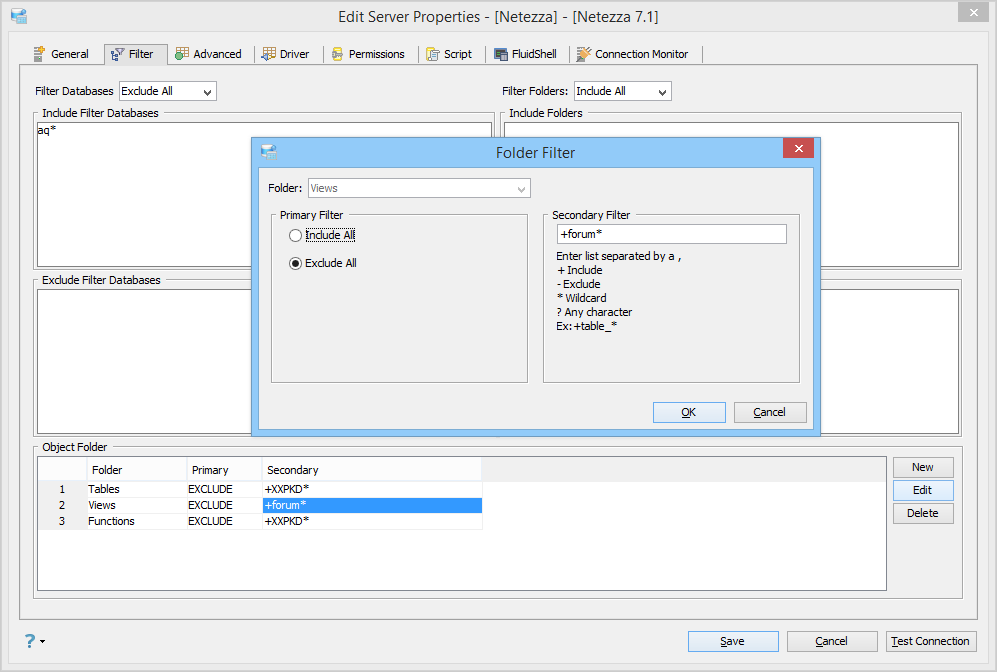Image resolution: width=997 pixels, height=672 pixels.
Task: Click the Delete object folder button
Action: click(923, 513)
